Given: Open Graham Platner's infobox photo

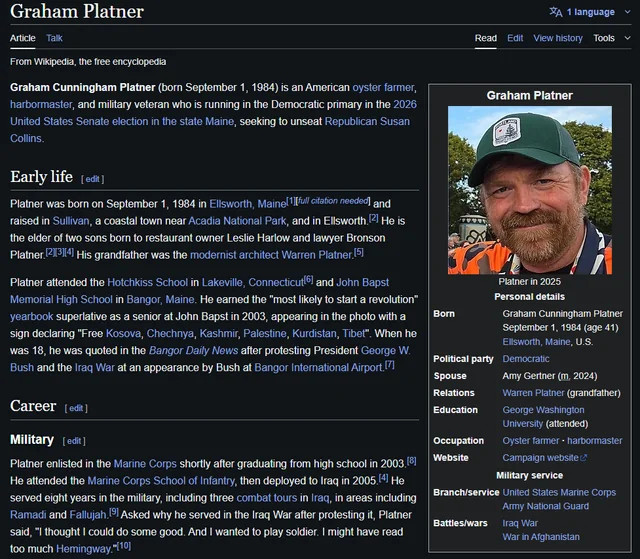Looking at the screenshot, I should (529, 190).
